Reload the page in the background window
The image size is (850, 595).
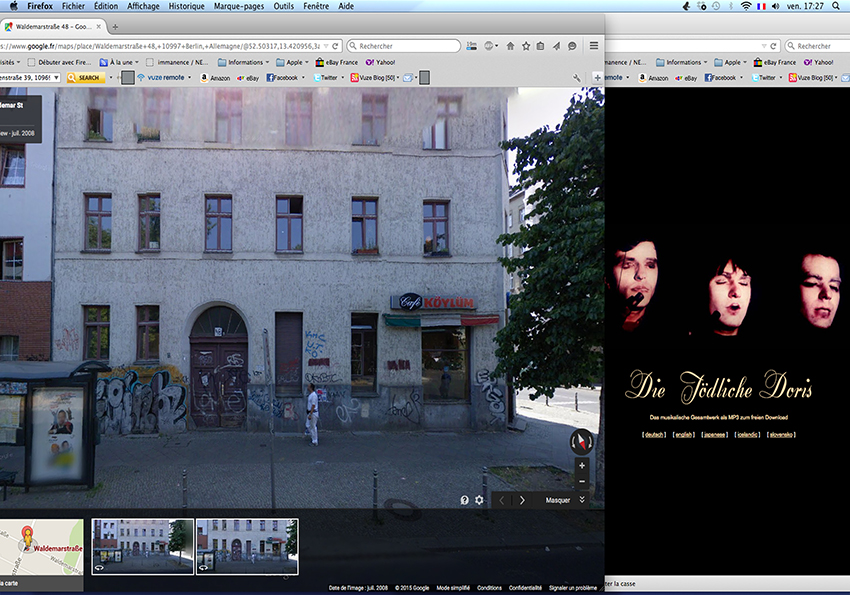(773, 46)
